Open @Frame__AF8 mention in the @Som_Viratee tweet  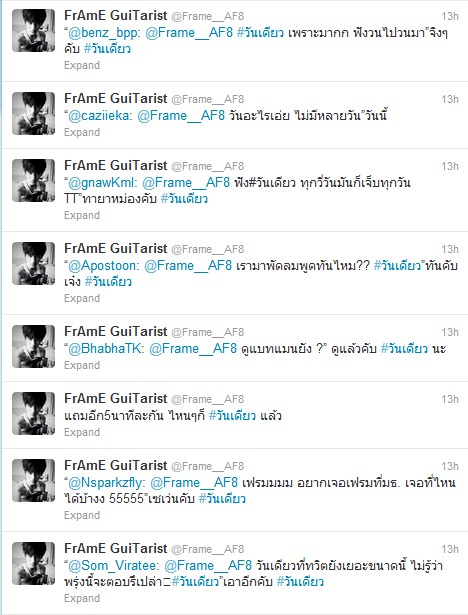pos(208,566)
